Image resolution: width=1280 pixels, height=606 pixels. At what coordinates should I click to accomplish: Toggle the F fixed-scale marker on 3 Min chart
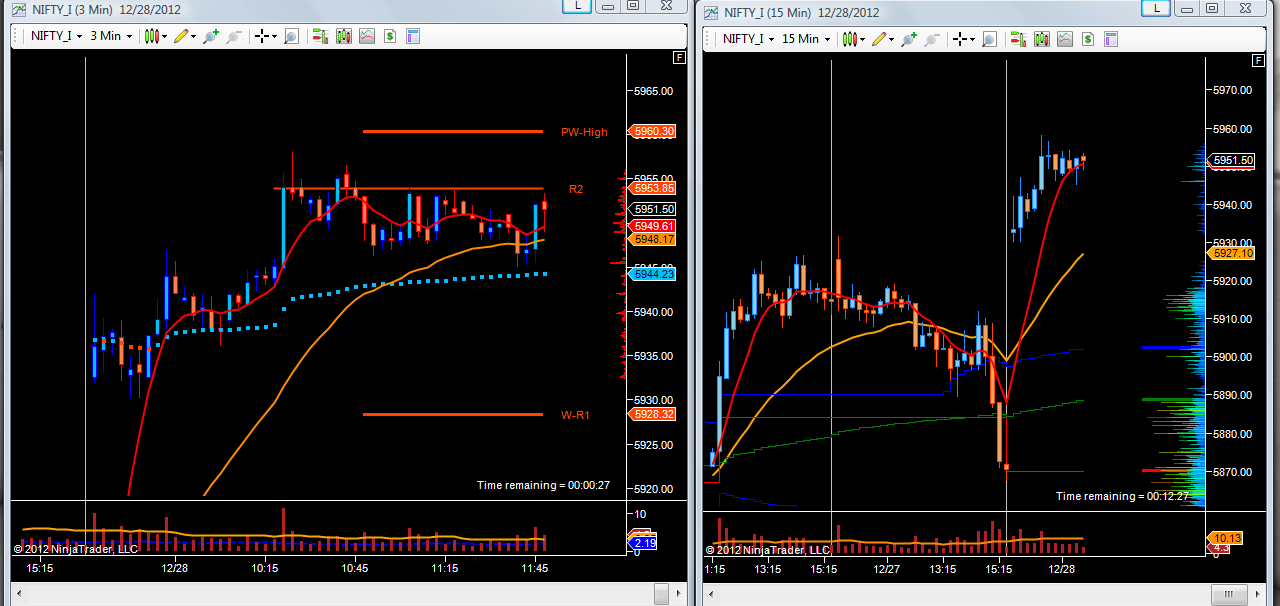point(680,58)
